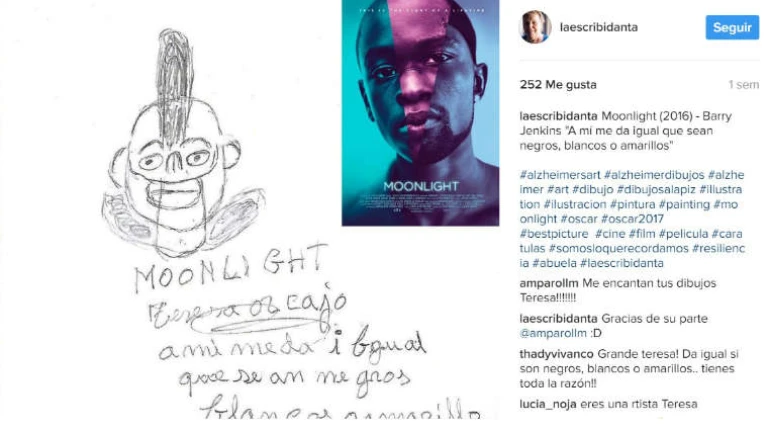The width and height of the screenshot is (768, 432).
Task: Click the 1 sem post timestamp
Action: [x=743, y=85]
